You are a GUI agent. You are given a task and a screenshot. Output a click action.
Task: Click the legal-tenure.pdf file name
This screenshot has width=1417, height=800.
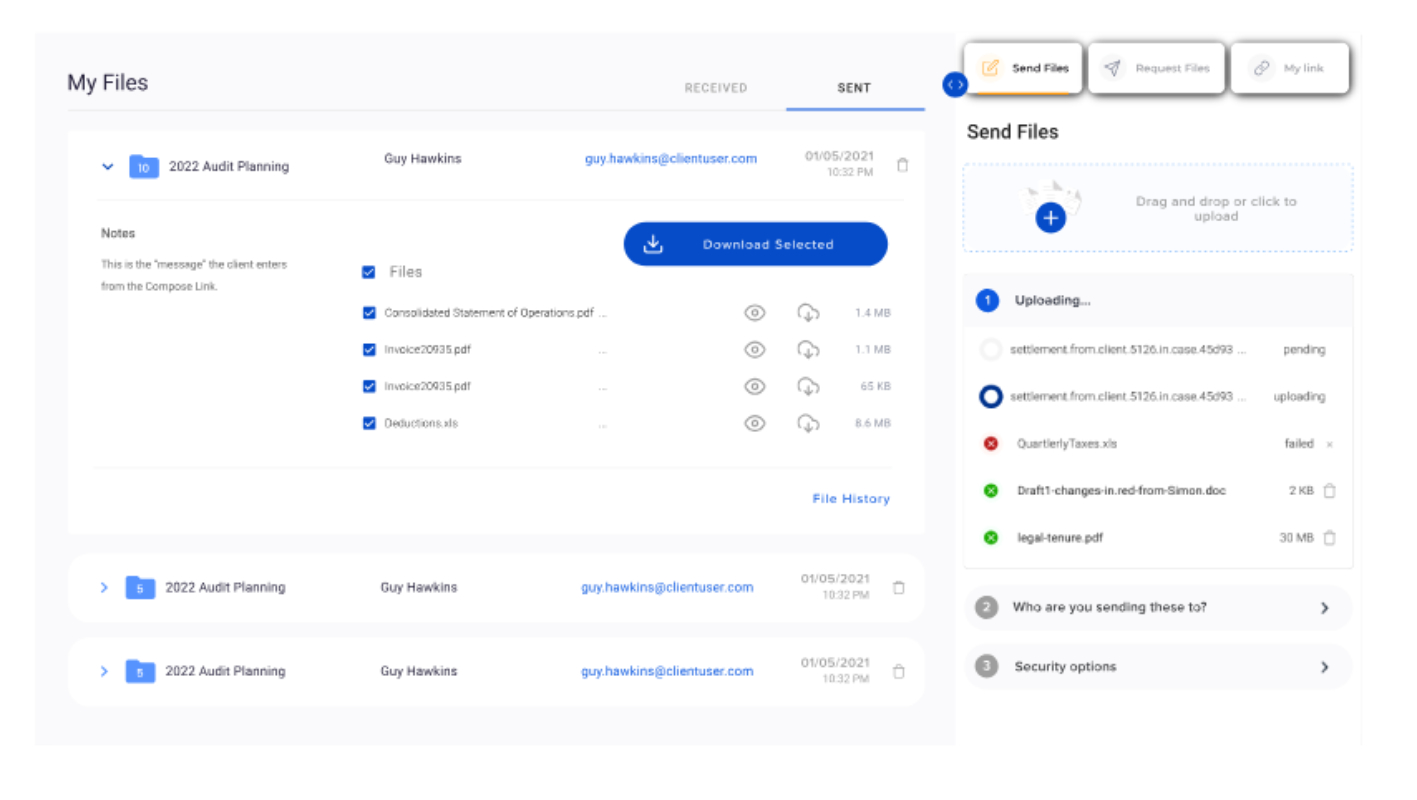point(1059,537)
